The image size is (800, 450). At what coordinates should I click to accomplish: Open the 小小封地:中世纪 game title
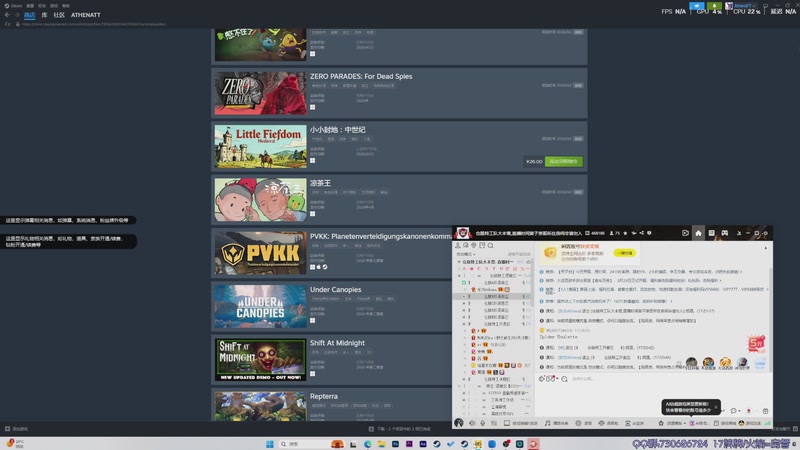(x=337, y=130)
